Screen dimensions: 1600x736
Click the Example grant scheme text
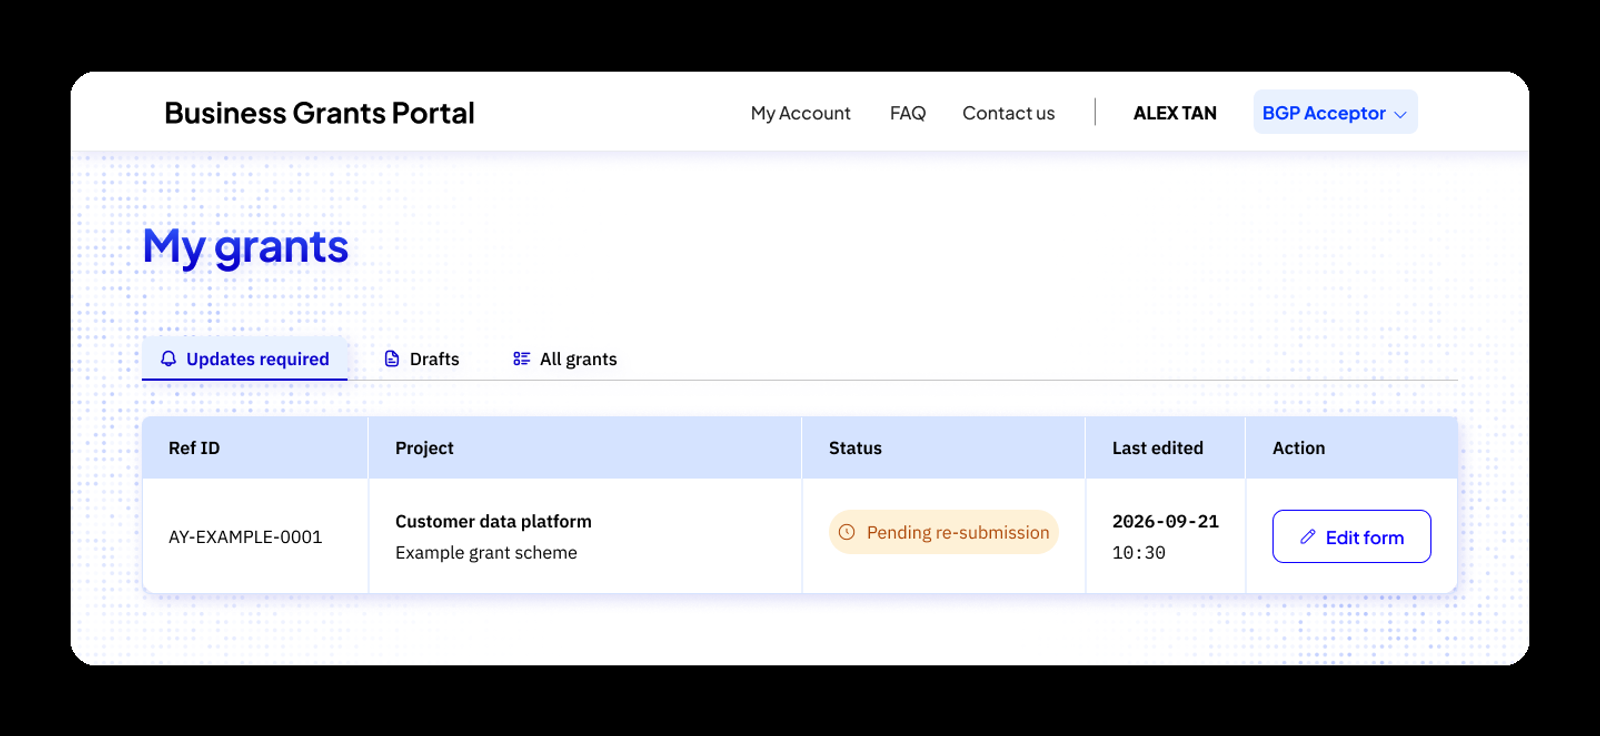coord(486,553)
